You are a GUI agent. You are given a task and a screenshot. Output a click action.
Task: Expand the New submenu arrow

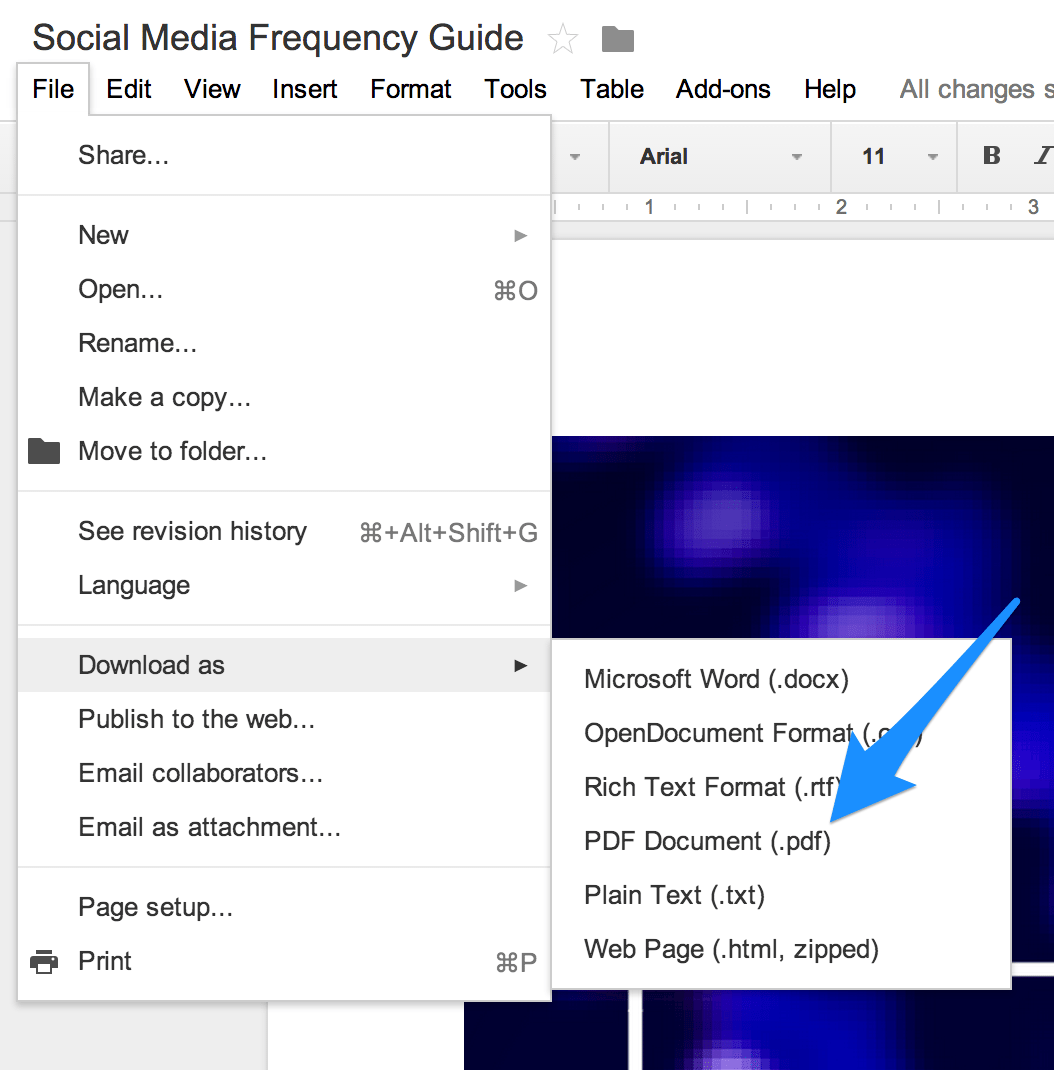click(519, 235)
